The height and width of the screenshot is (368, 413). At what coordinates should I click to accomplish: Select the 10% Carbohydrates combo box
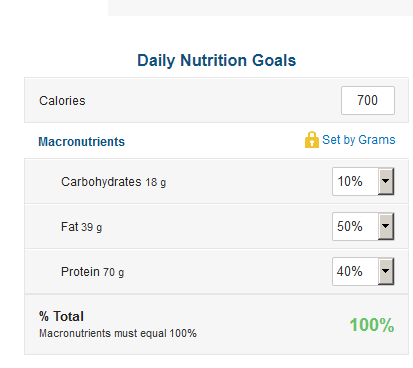(x=363, y=181)
